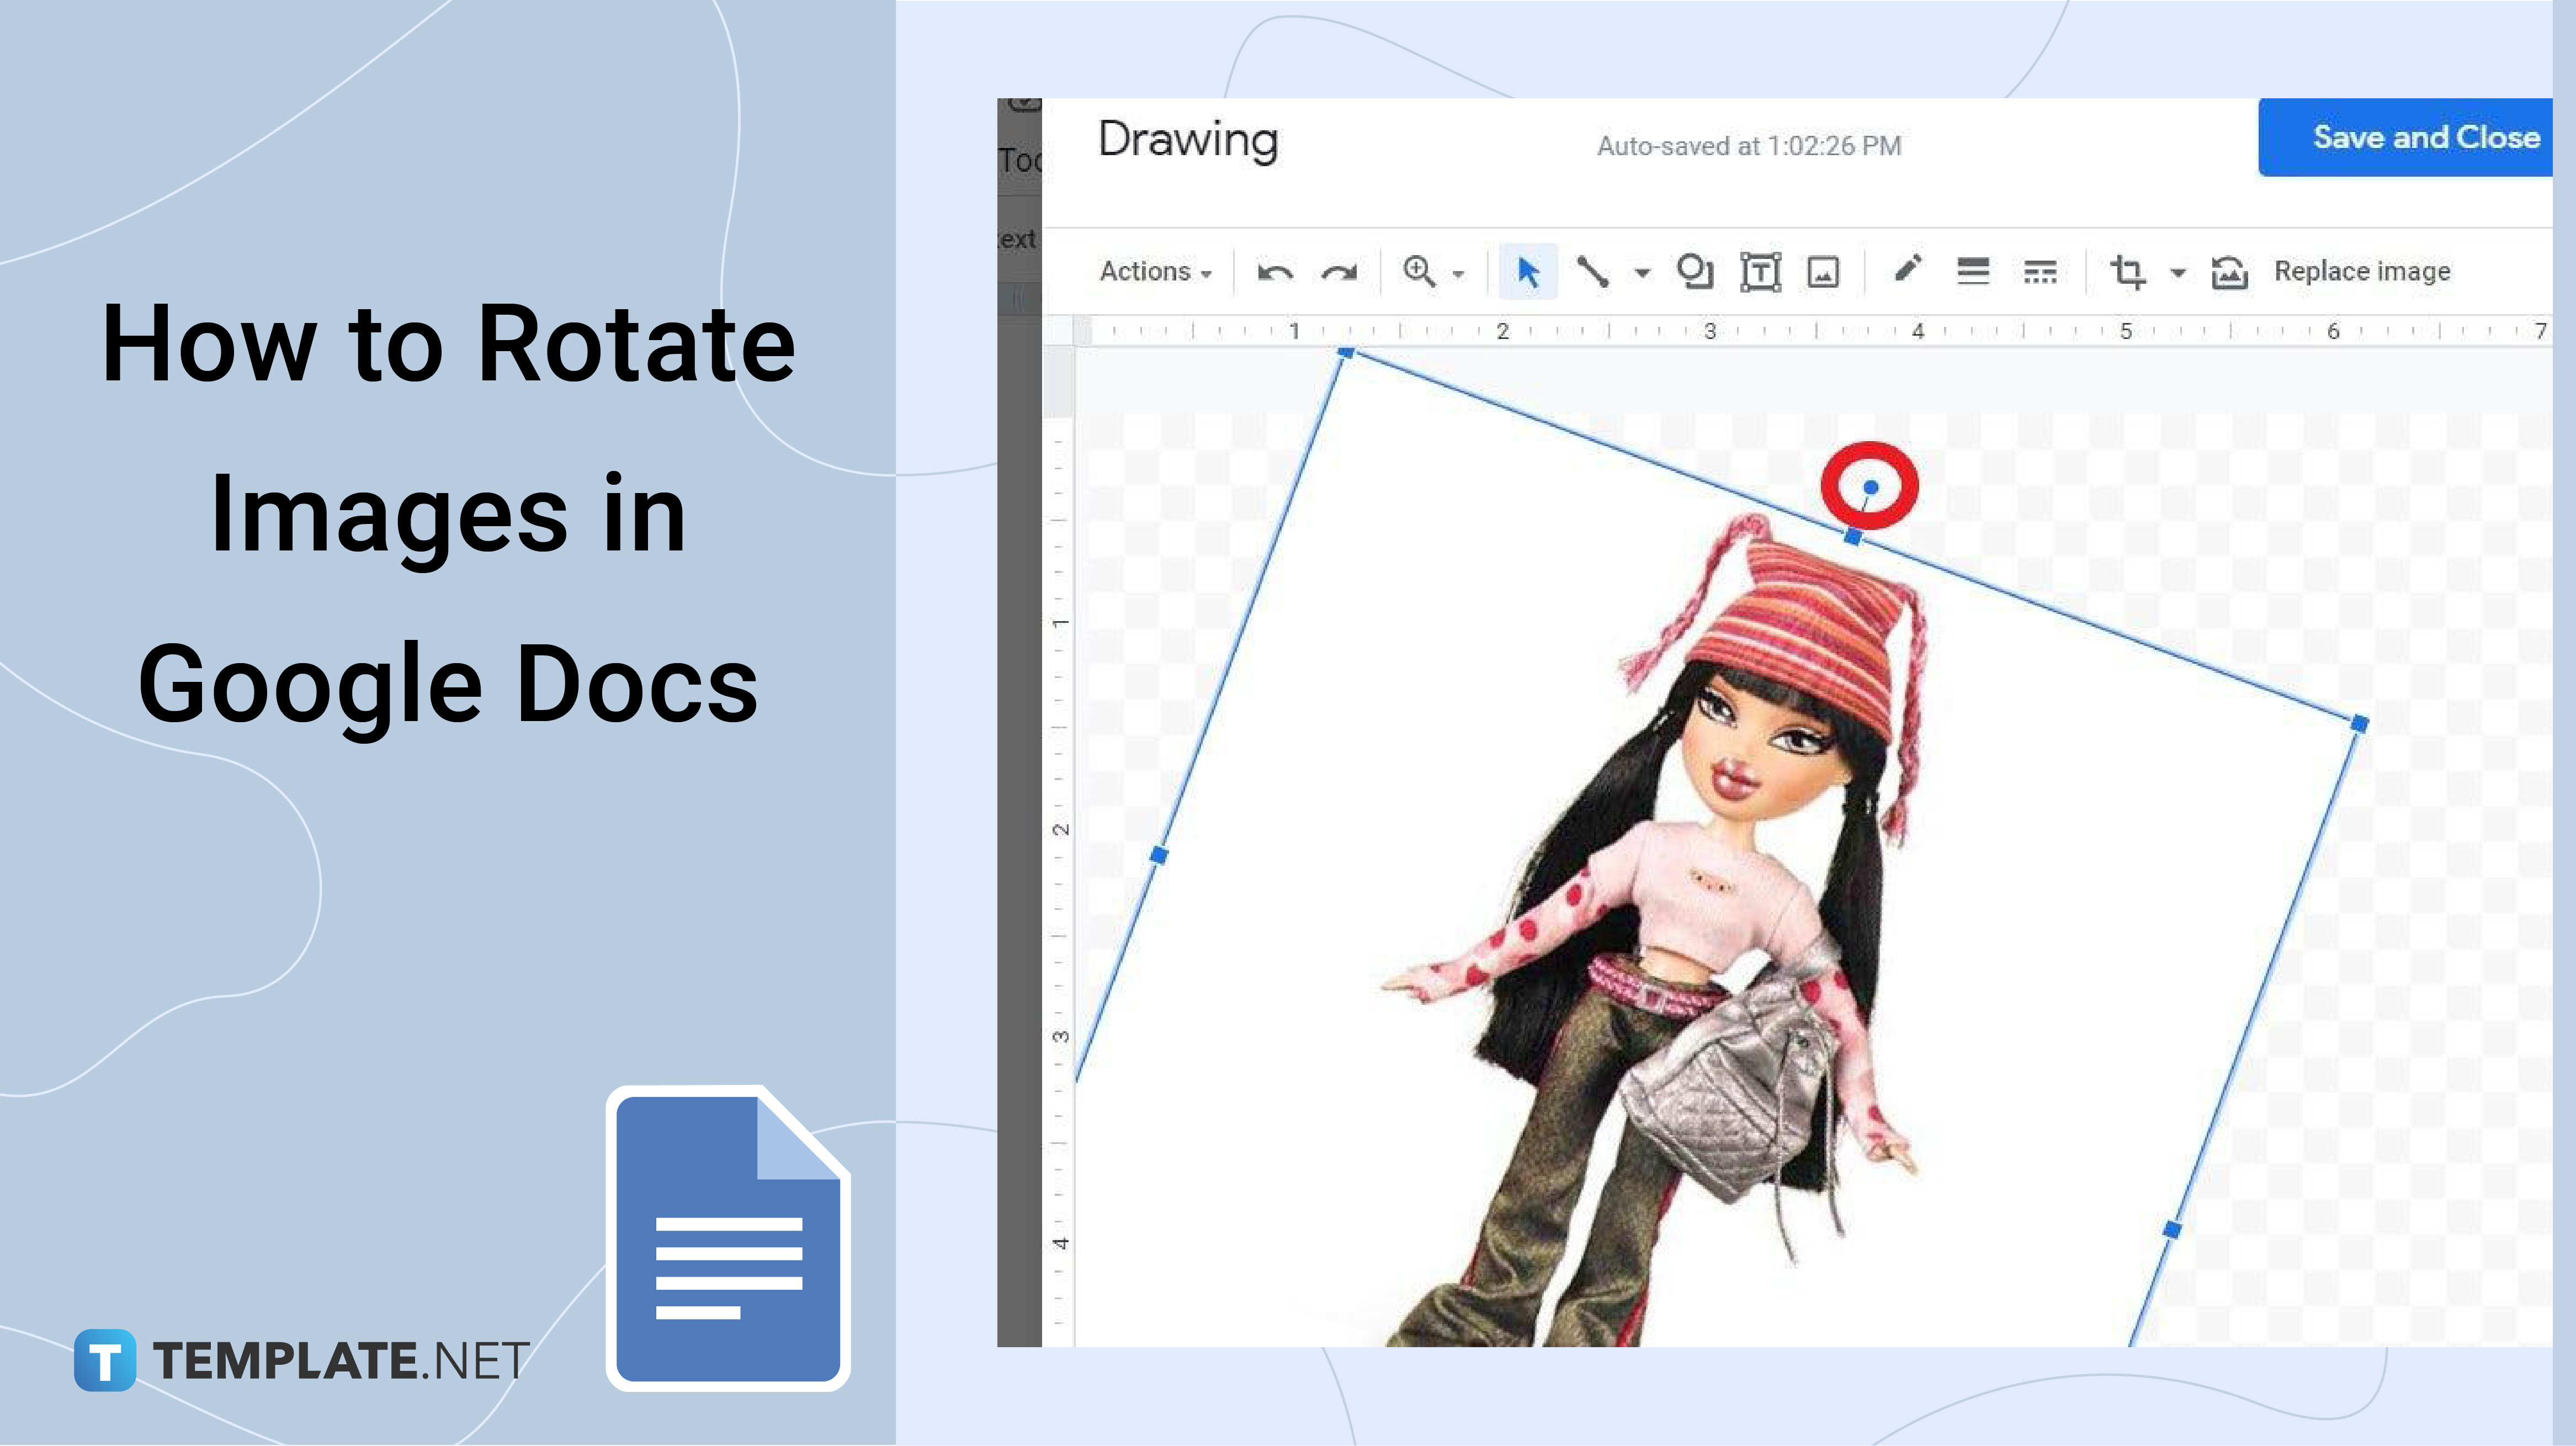
Task: Click the Redo button in Drawing toolbar
Action: tap(1339, 271)
